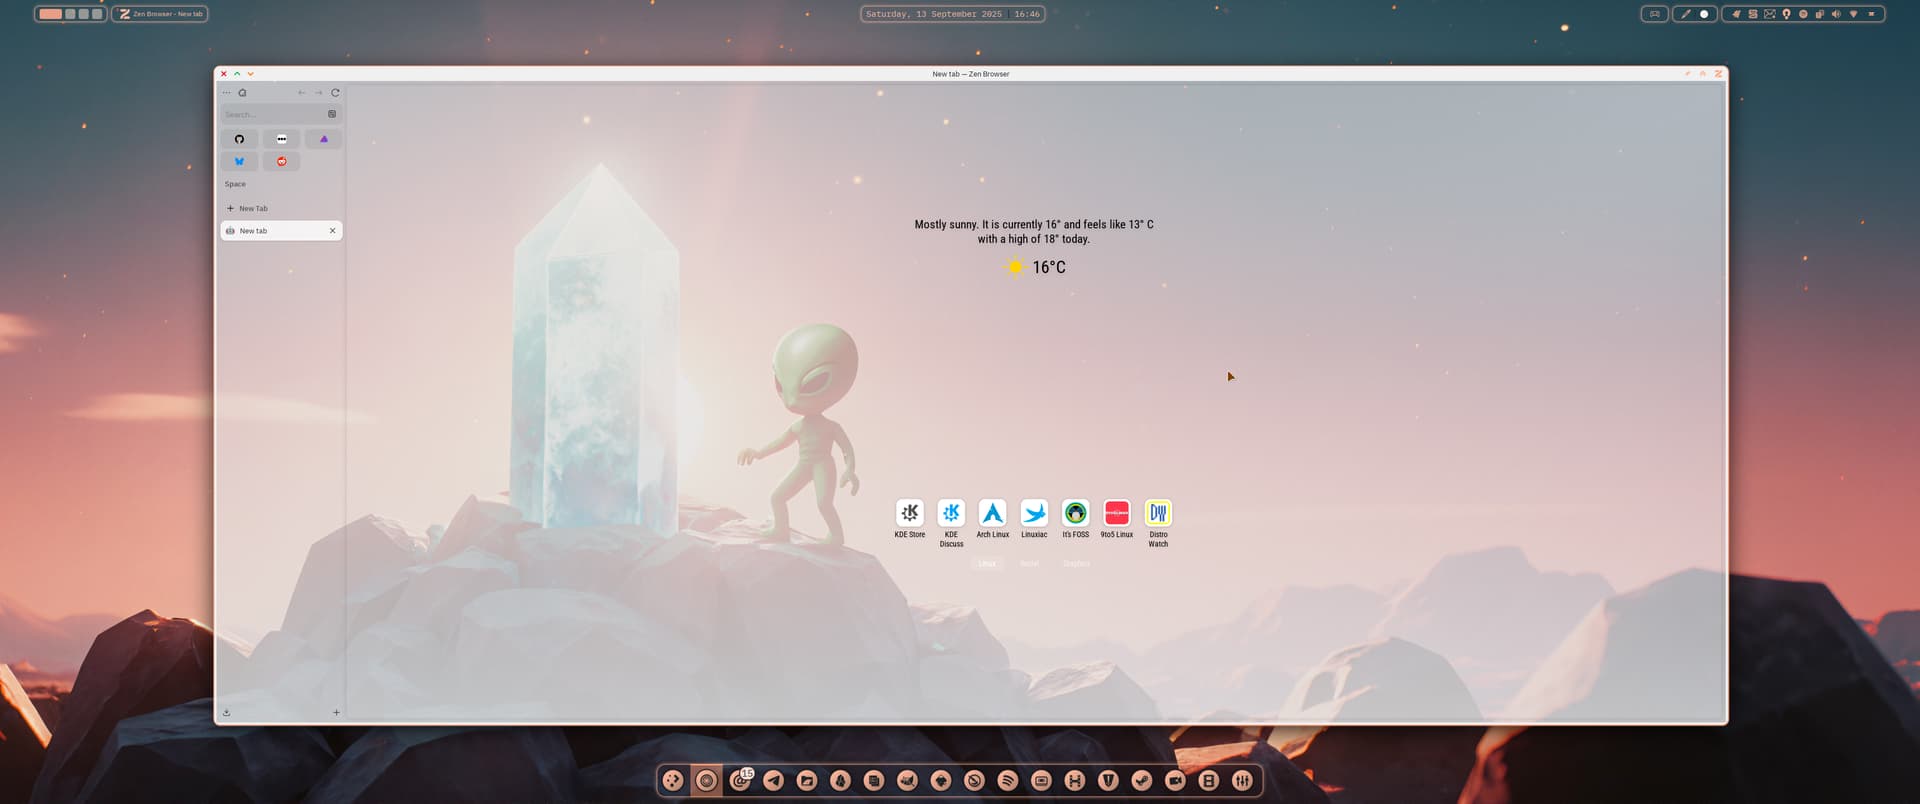Click the purple triangle pinned essential
The width and height of the screenshot is (1920, 804).
(x=323, y=139)
